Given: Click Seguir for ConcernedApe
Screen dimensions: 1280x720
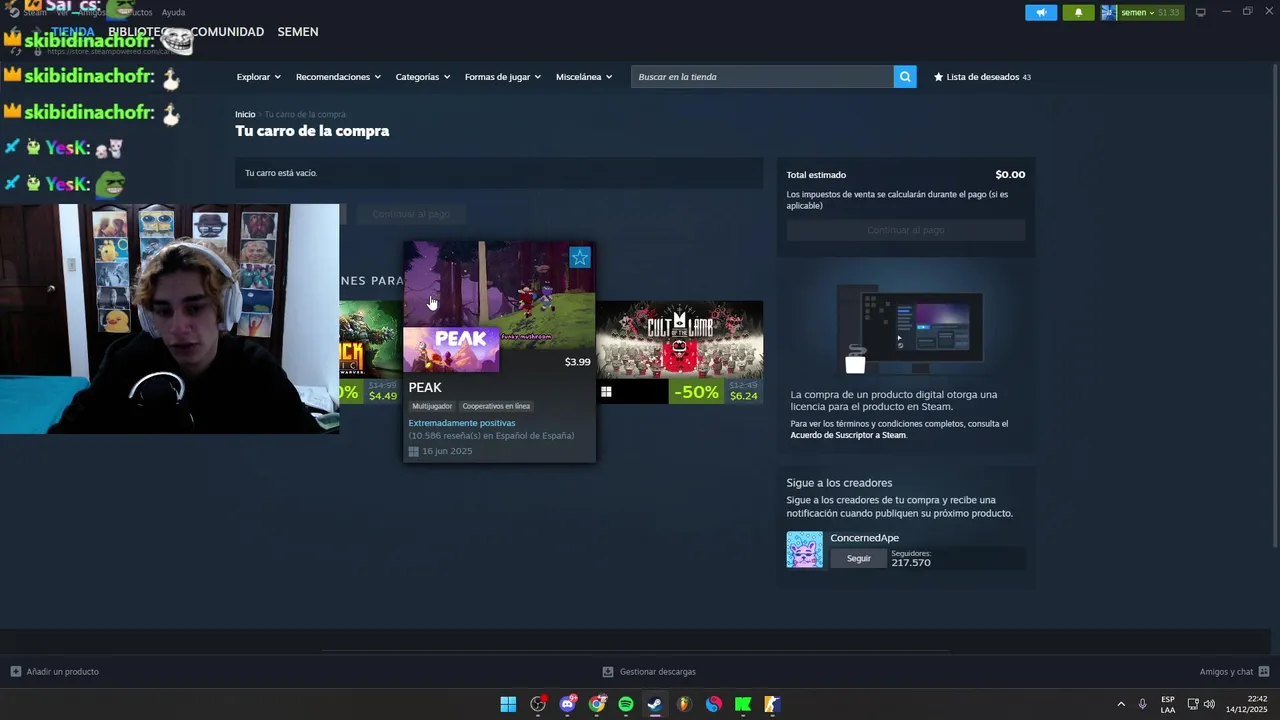Looking at the screenshot, I should [x=859, y=558].
